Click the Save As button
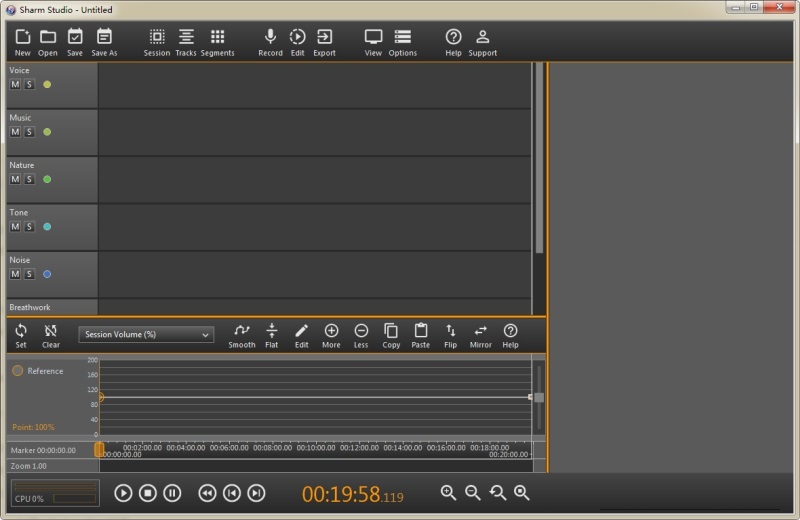The height and width of the screenshot is (520, 800). tap(104, 38)
